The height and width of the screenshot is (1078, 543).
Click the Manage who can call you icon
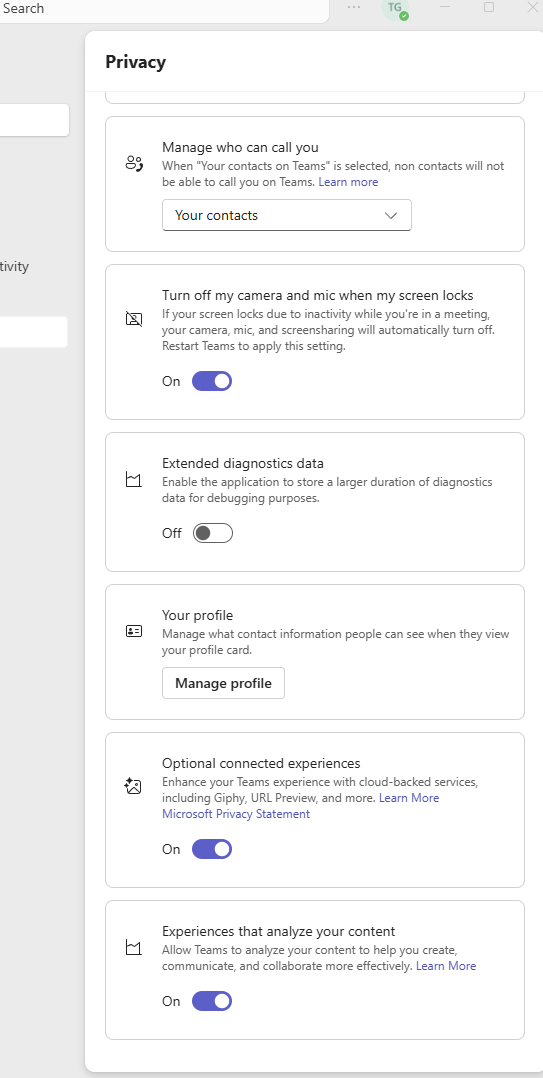pyautogui.click(x=134, y=164)
